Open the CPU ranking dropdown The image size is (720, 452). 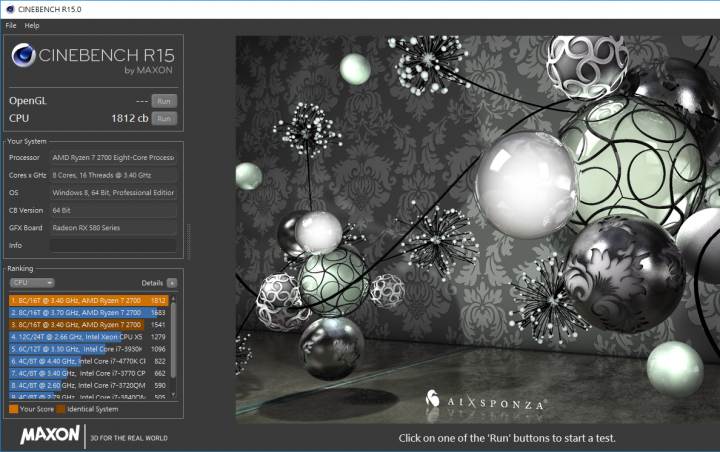[32, 282]
